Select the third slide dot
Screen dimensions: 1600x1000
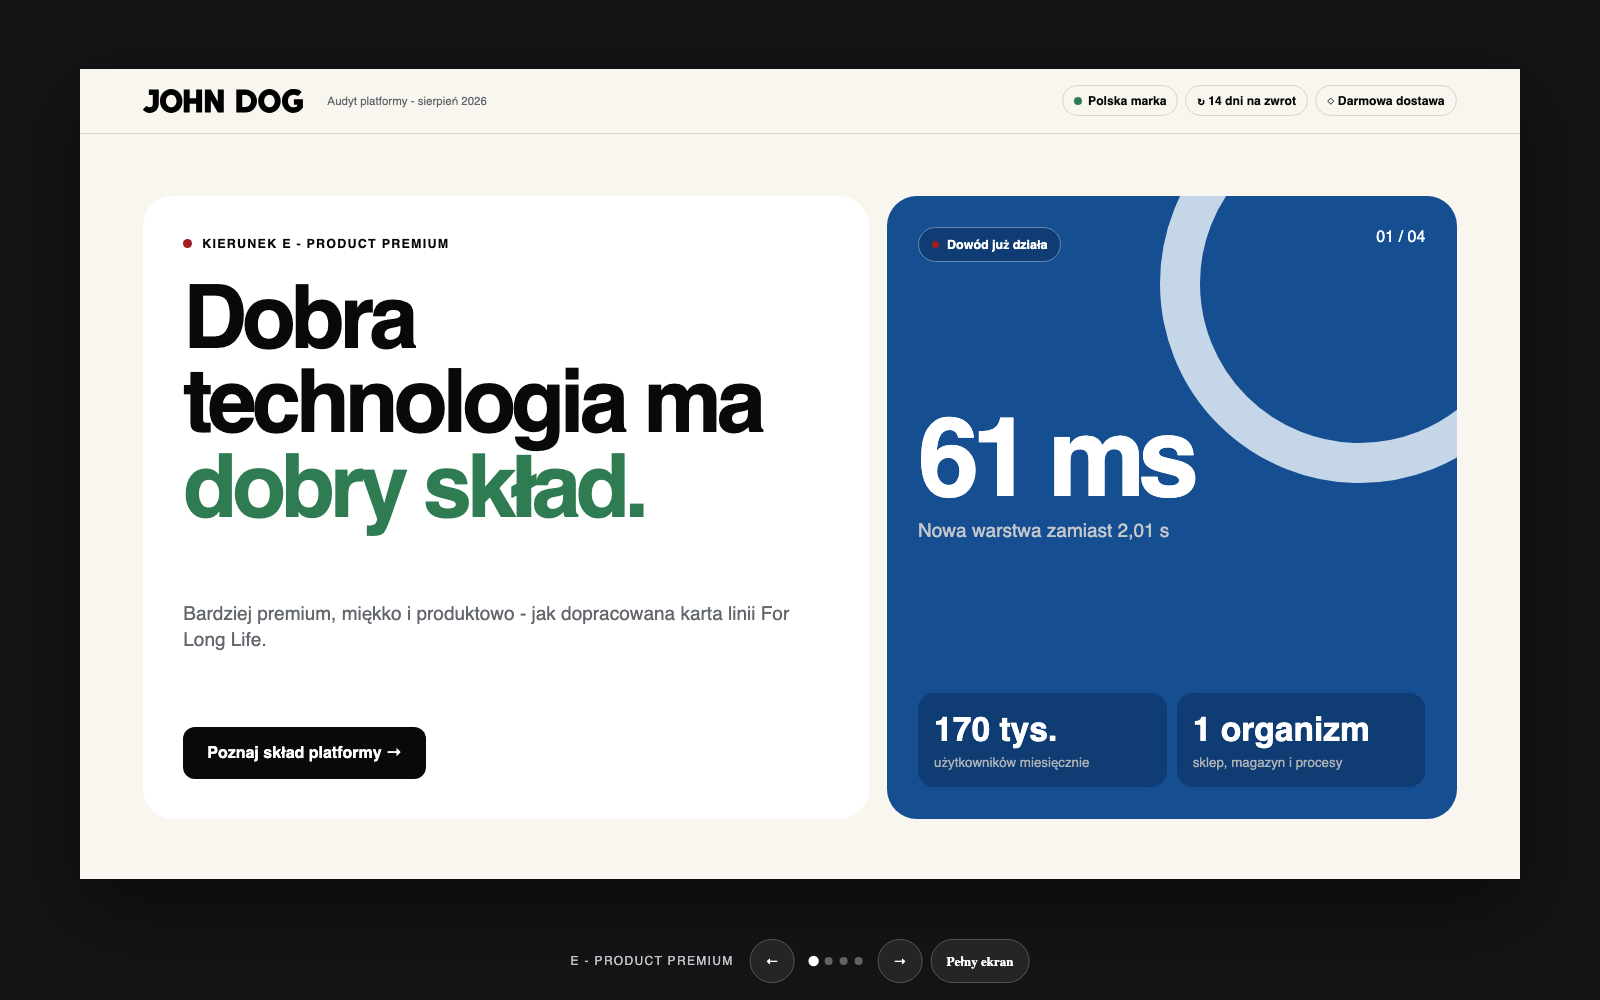coord(844,961)
